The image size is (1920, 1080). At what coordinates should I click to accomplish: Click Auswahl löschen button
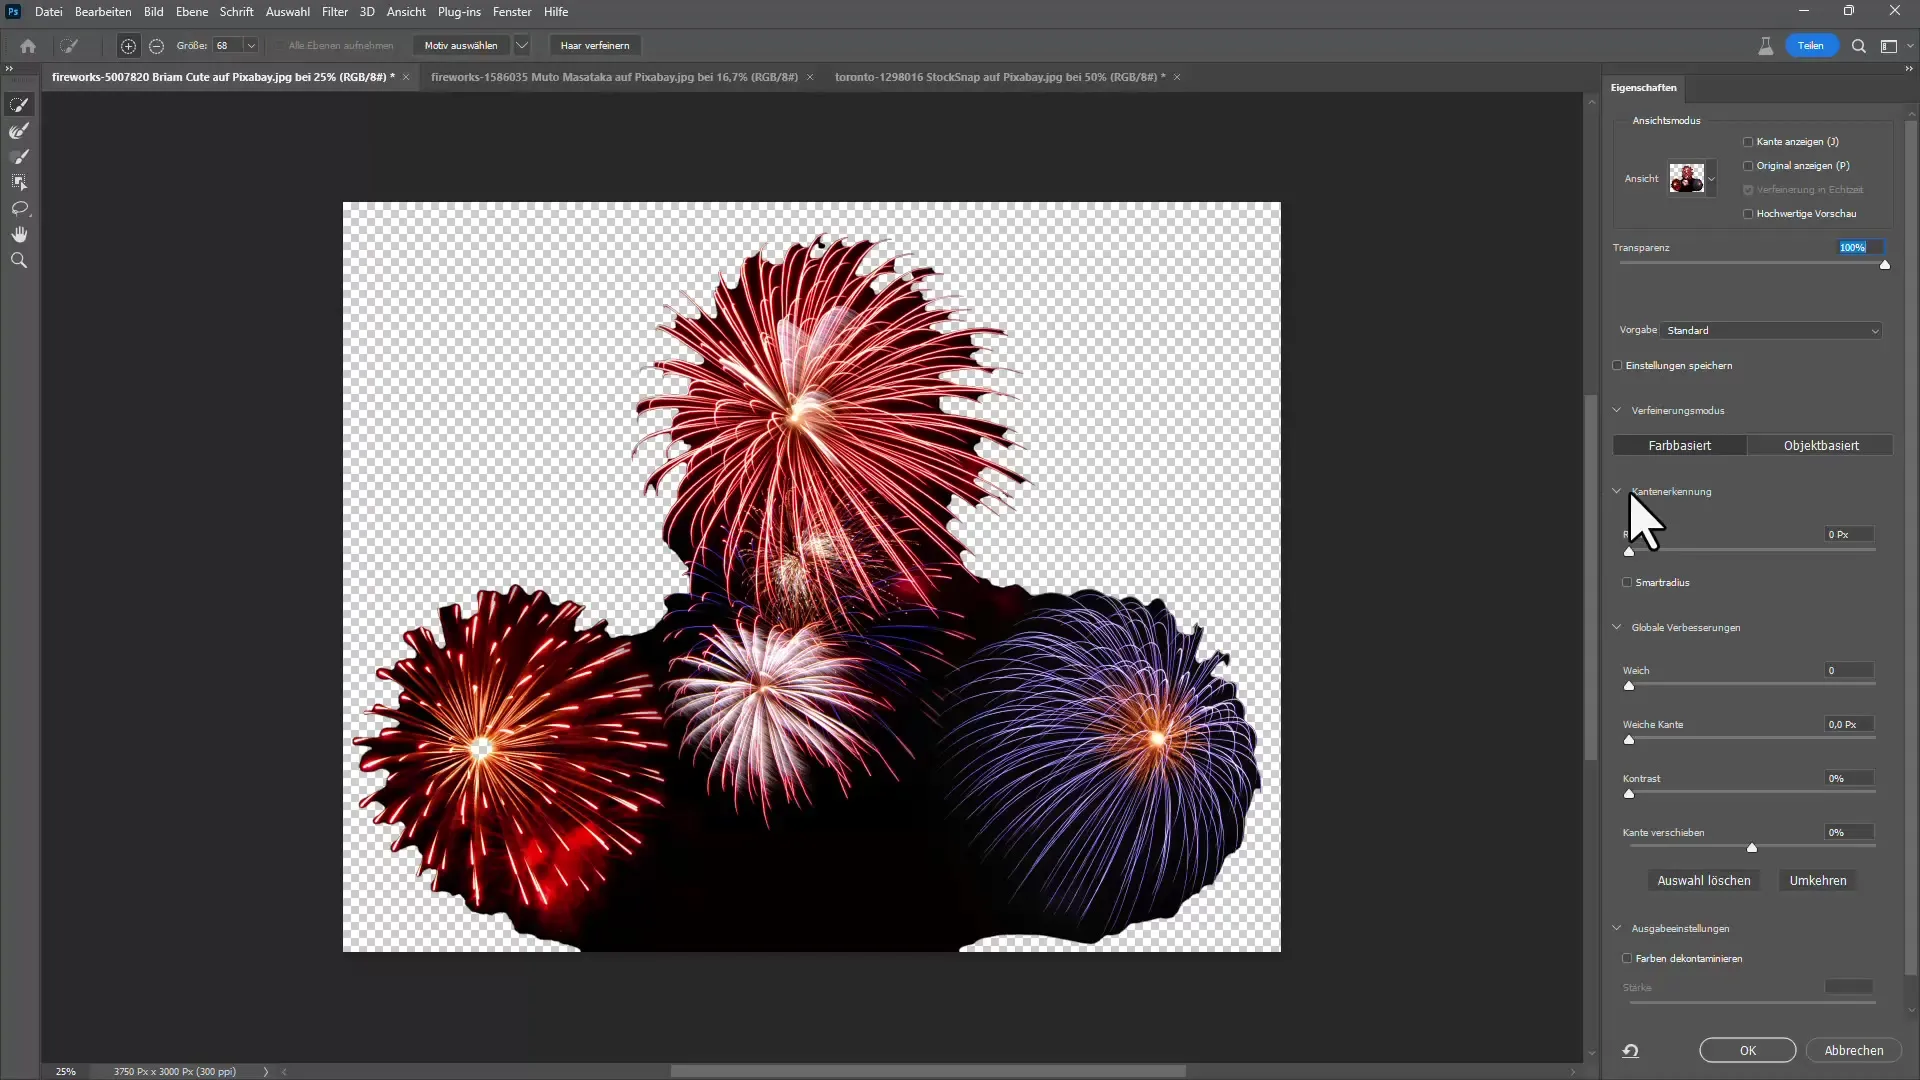point(1704,881)
